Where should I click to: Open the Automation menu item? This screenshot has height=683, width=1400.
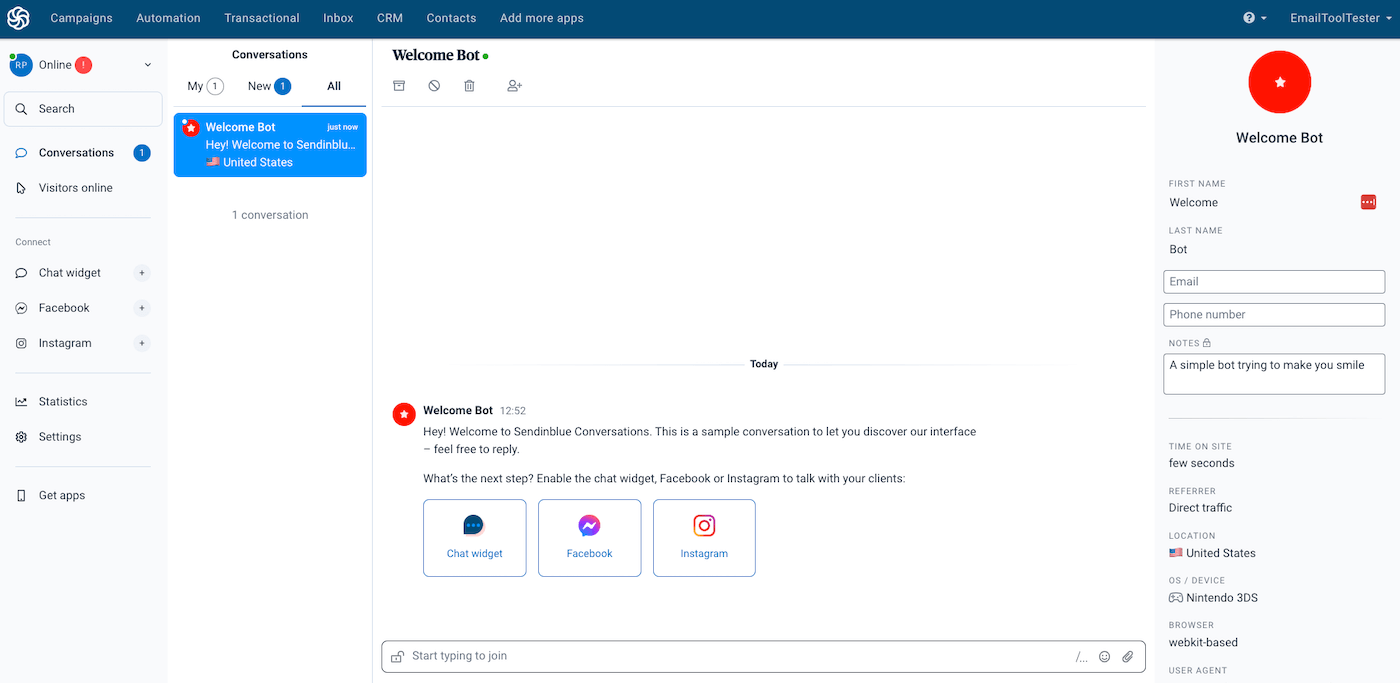pyautogui.click(x=167, y=17)
